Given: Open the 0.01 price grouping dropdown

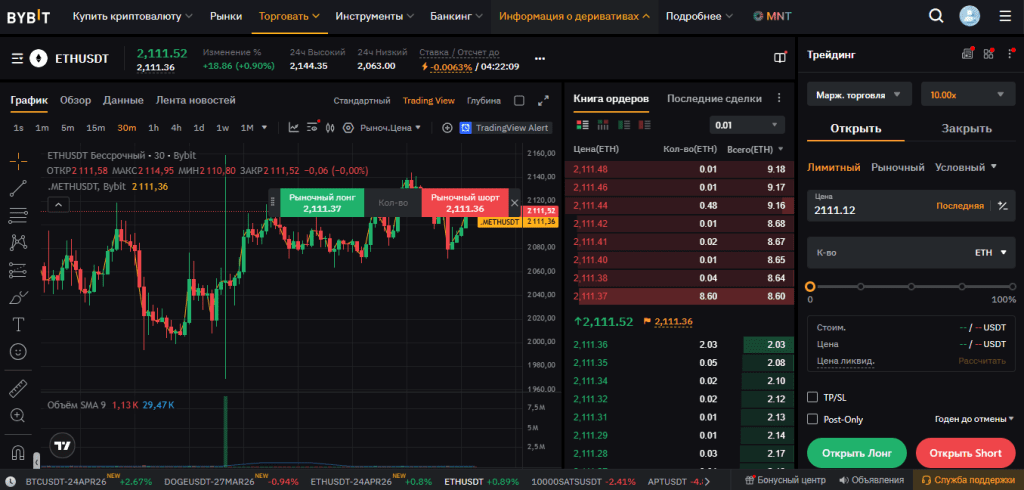Looking at the screenshot, I should 747,125.
